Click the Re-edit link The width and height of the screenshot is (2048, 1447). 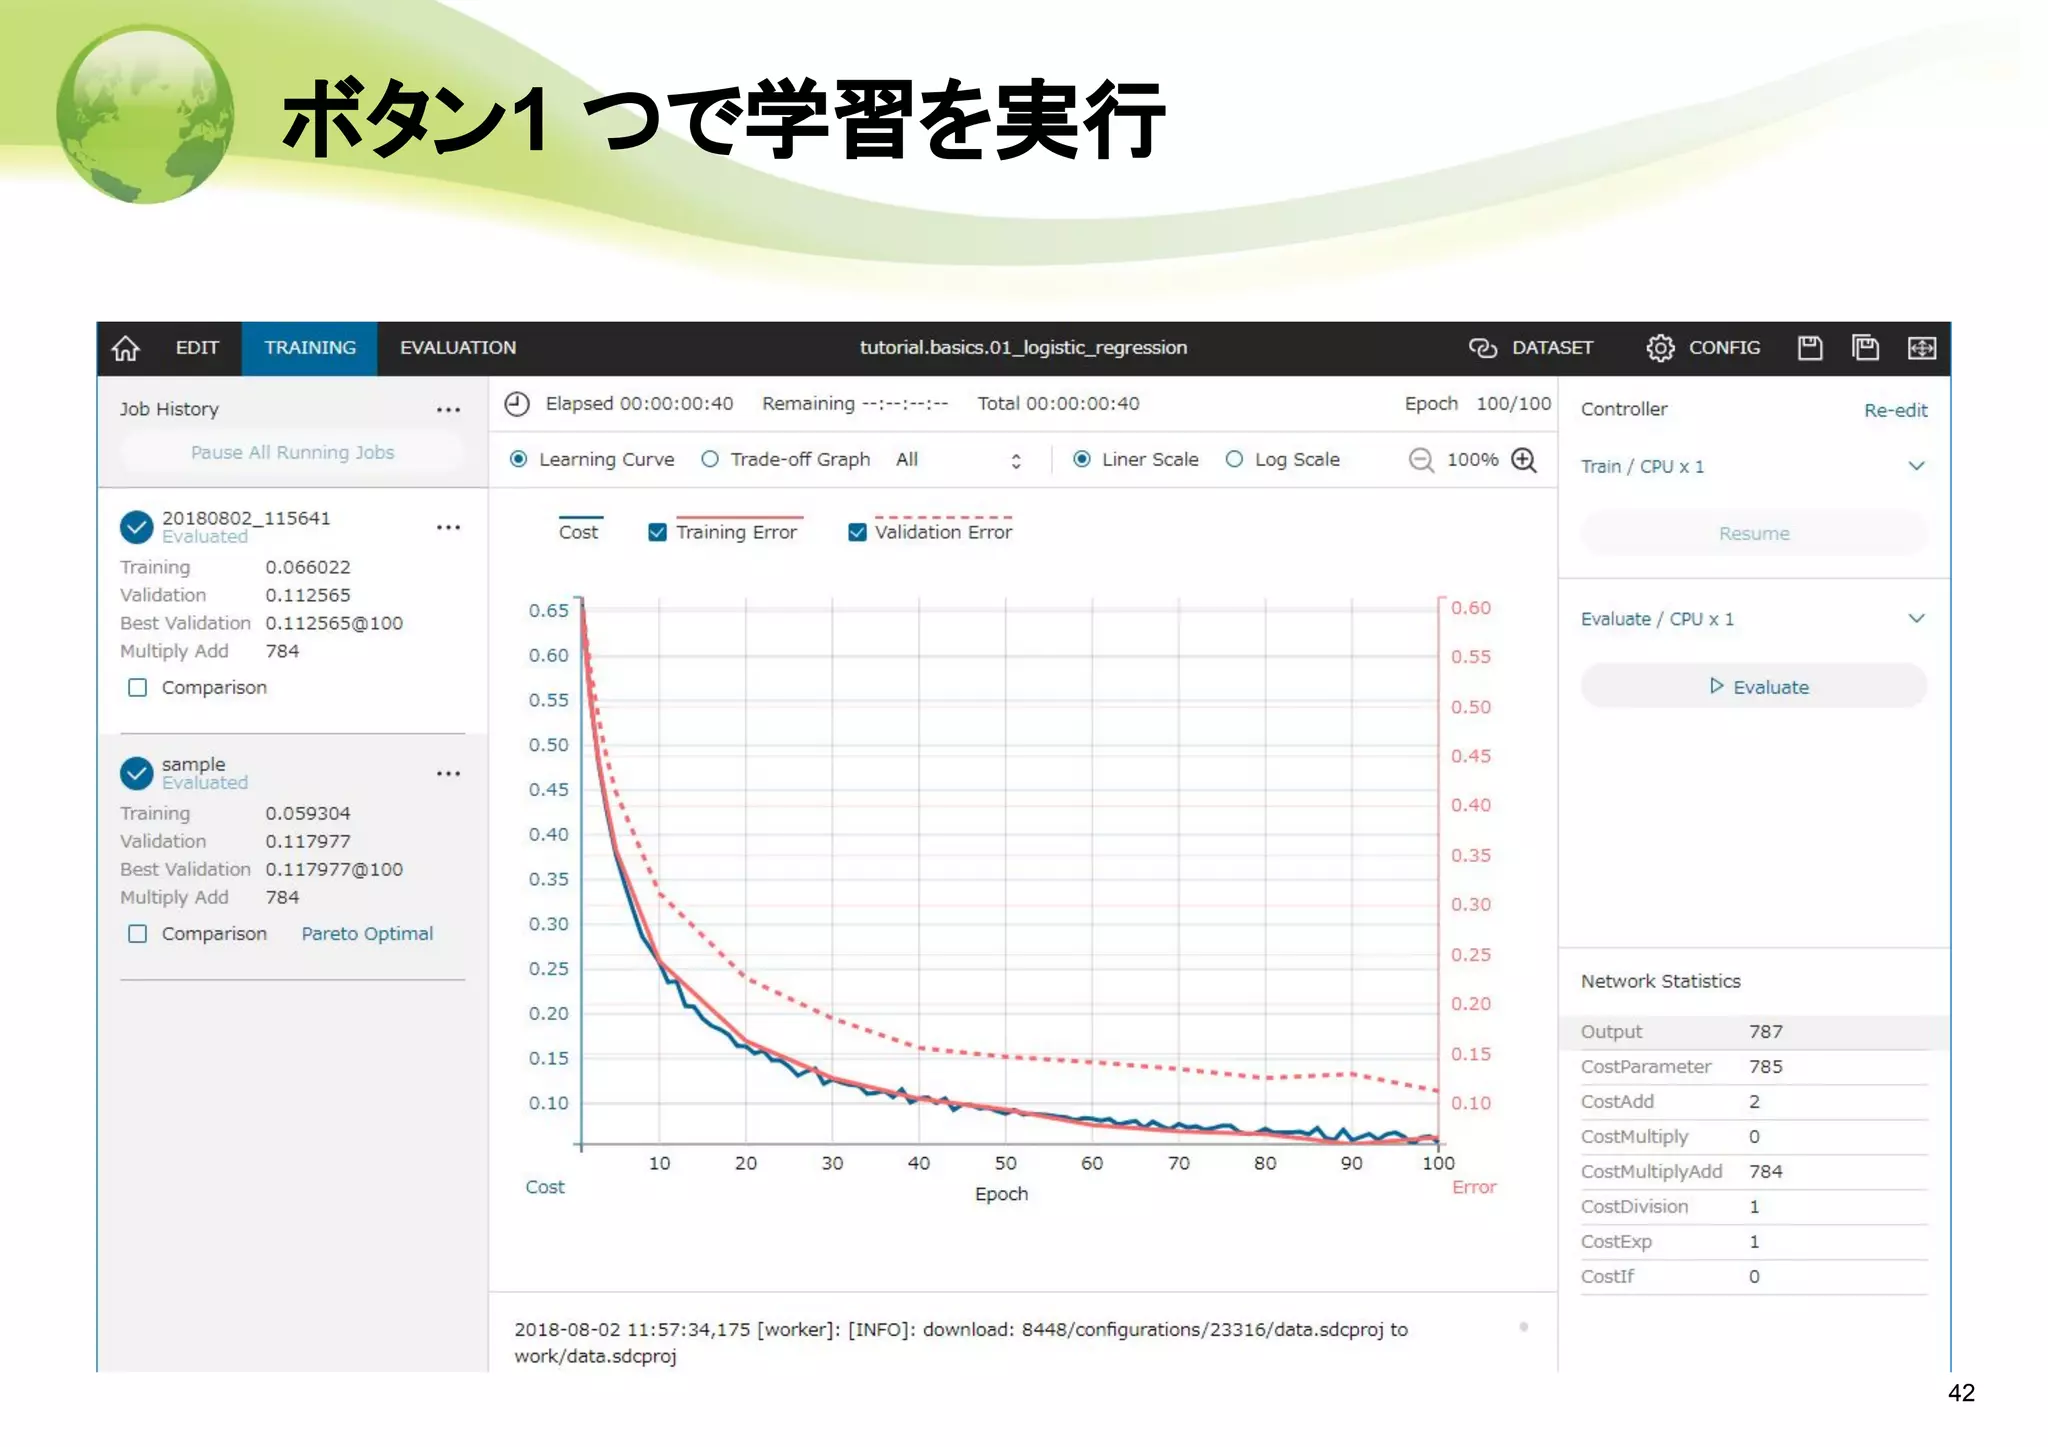point(1895,410)
